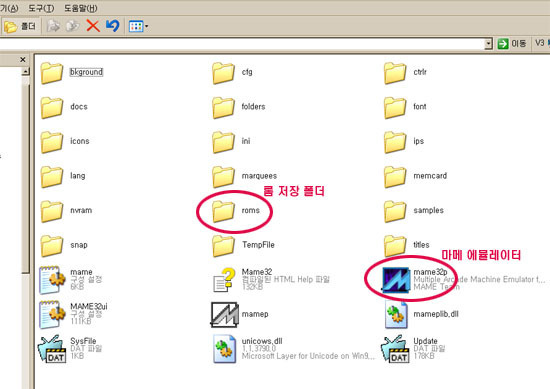The image size is (550, 389).
Task: Select the mamep executable icon
Action: tap(224, 314)
